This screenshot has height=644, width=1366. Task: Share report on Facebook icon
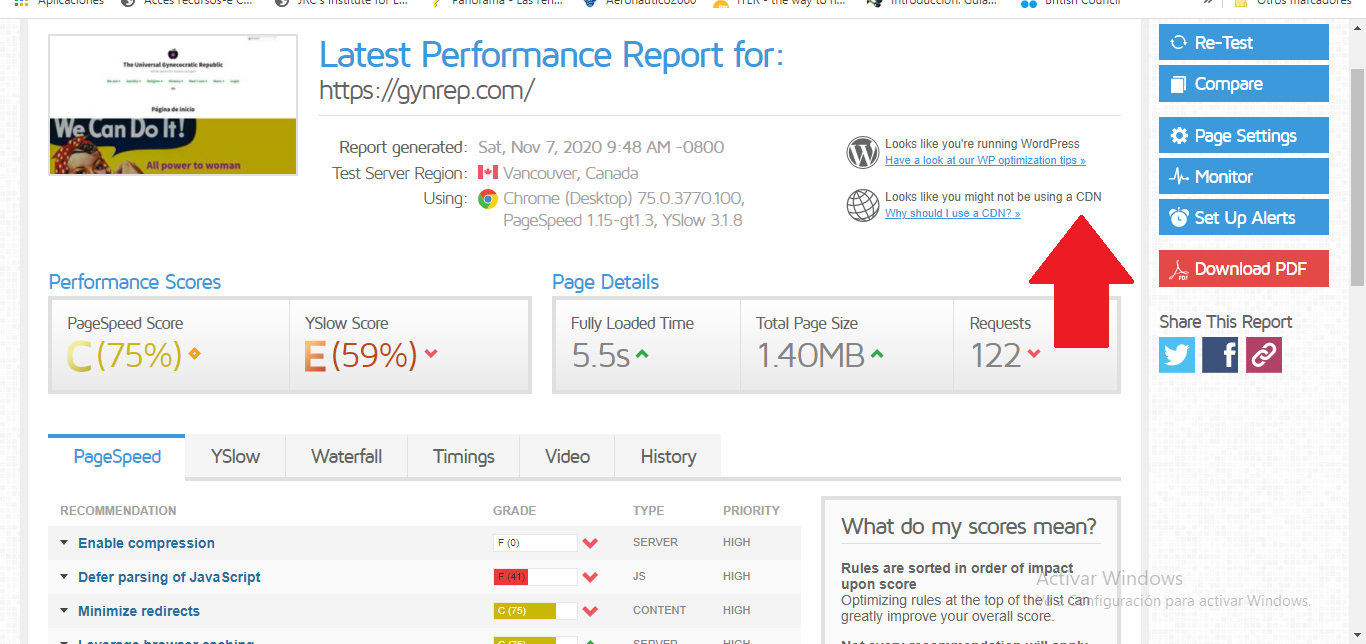click(x=1220, y=355)
